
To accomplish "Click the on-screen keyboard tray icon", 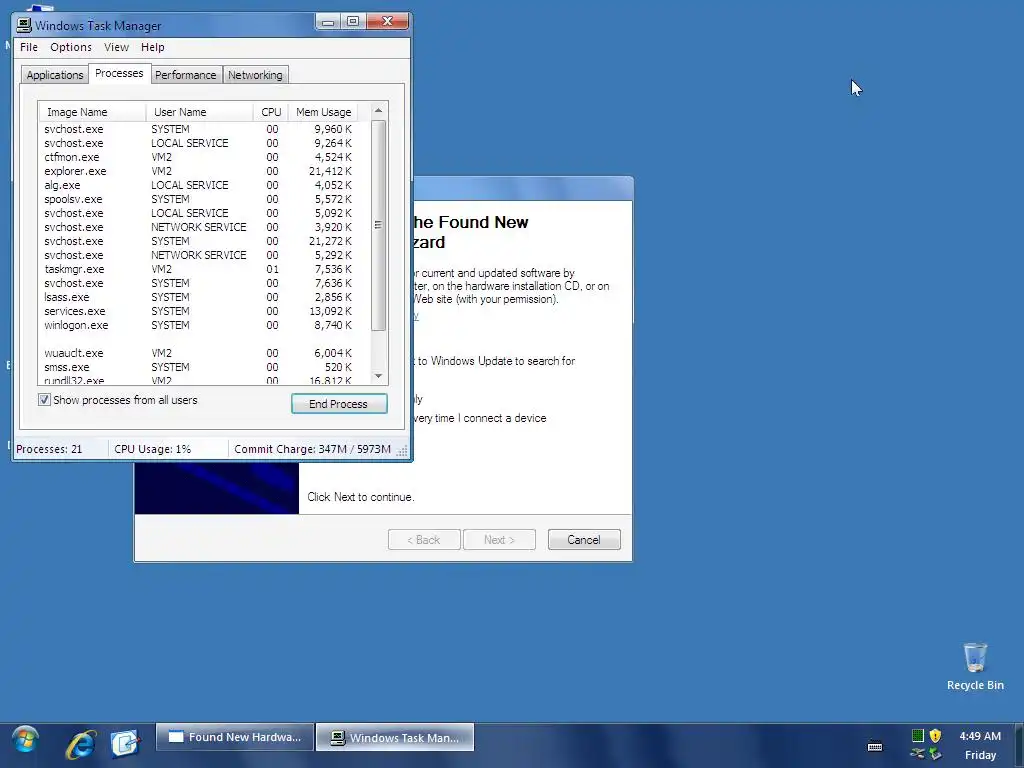I will tap(874, 746).
